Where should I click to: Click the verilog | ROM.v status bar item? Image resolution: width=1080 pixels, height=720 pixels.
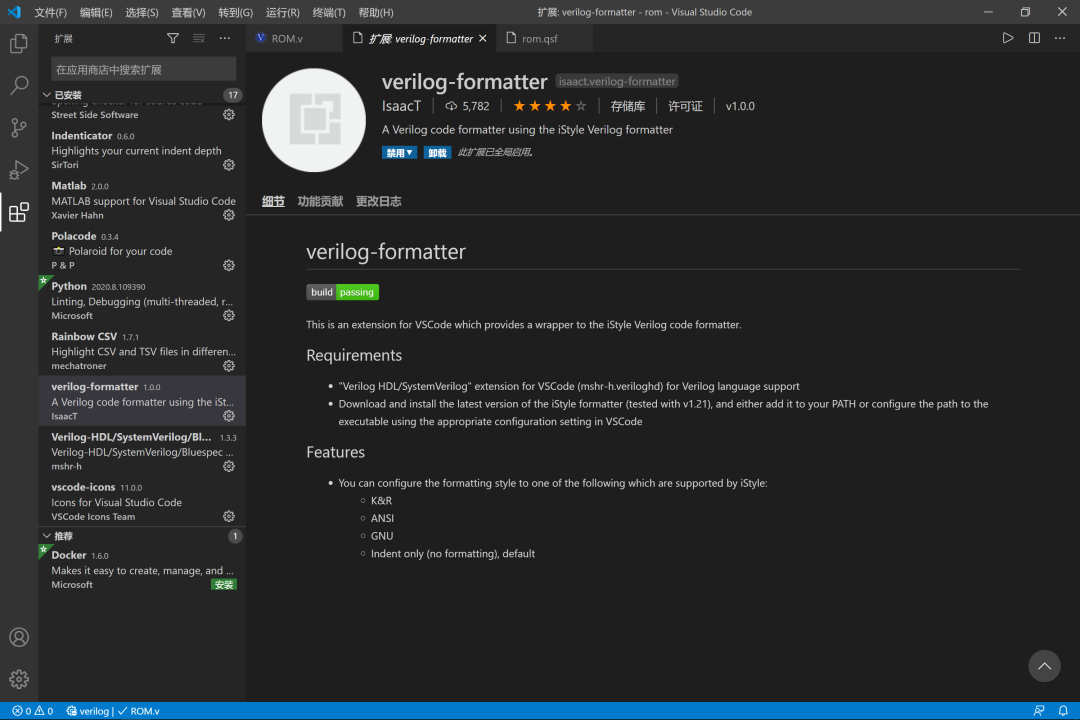pyautogui.click(x=113, y=711)
